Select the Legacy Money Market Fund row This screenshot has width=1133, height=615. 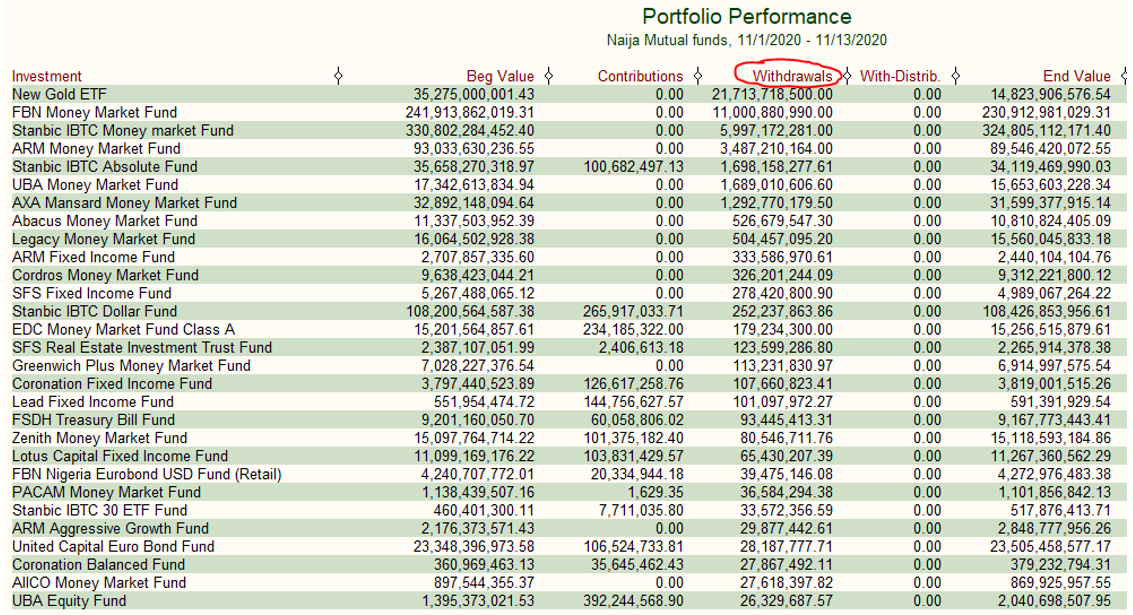tap(569, 238)
